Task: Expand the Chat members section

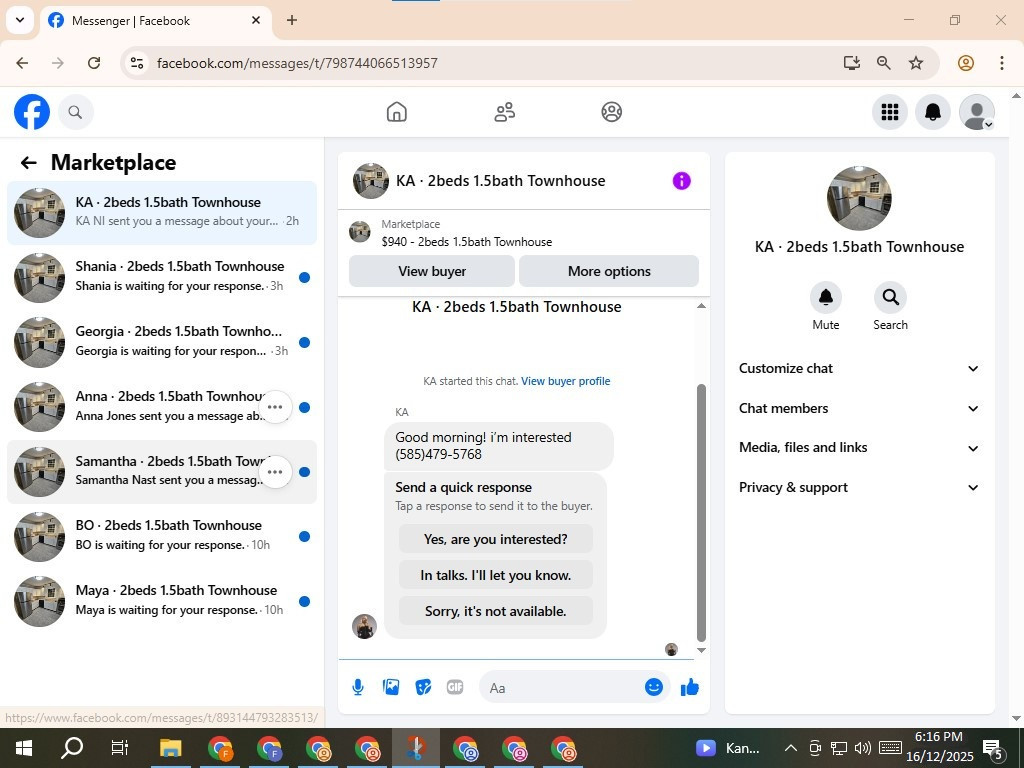Action: point(859,408)
